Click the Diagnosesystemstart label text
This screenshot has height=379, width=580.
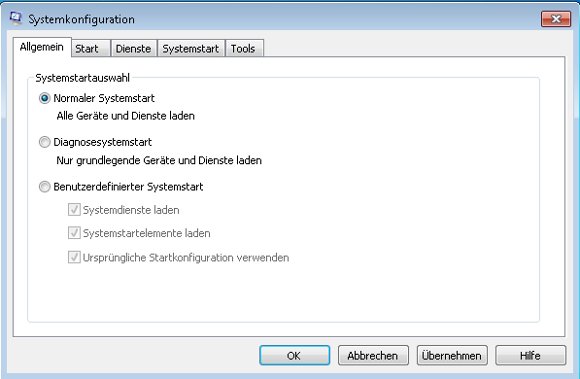[102, 142]
